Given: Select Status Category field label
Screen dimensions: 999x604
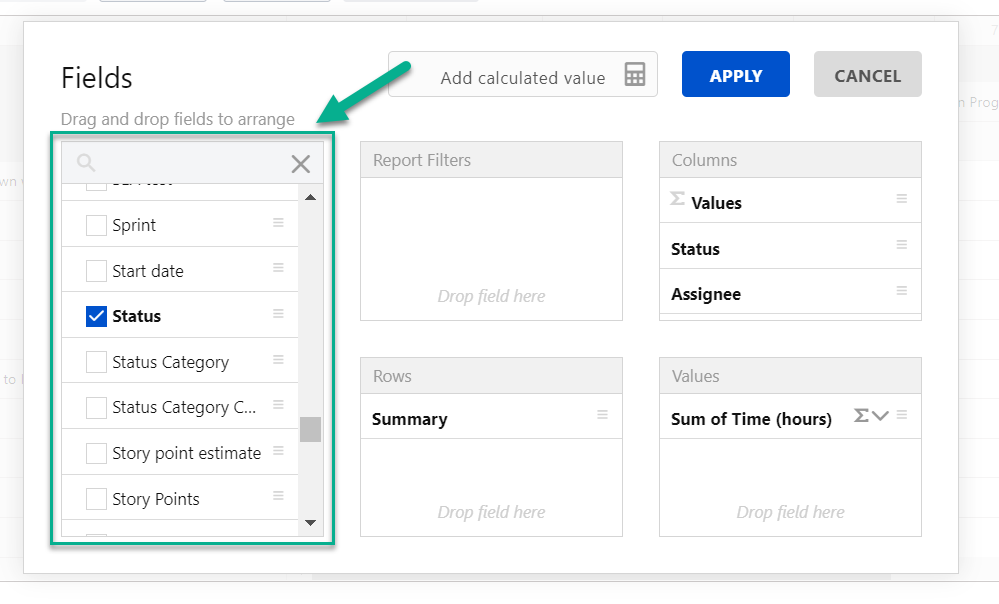Looking at the screenshot, I should 170,362.
